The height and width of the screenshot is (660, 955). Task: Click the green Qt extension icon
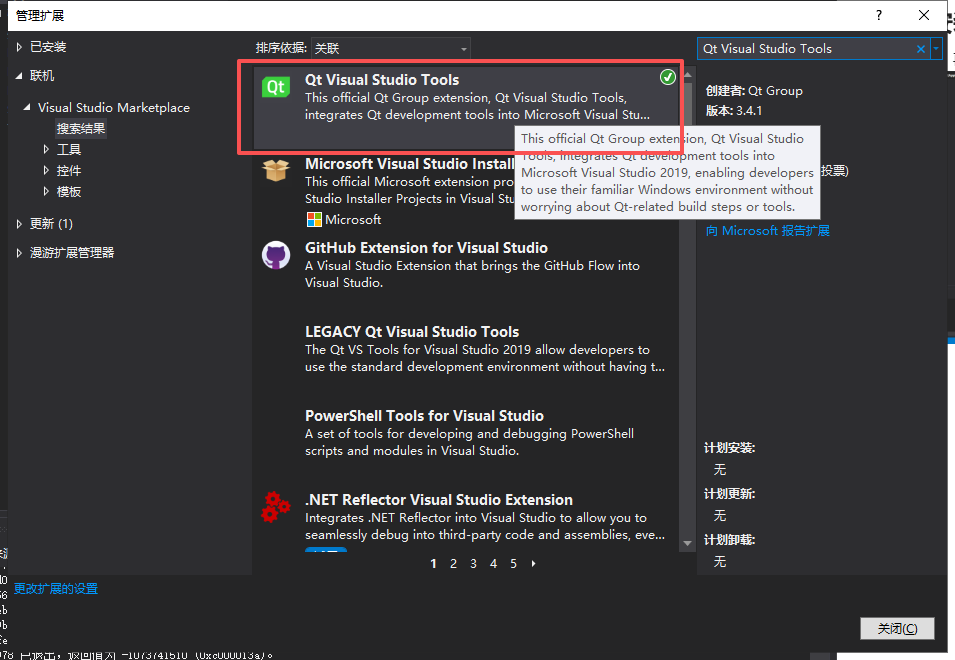[276, 86]
